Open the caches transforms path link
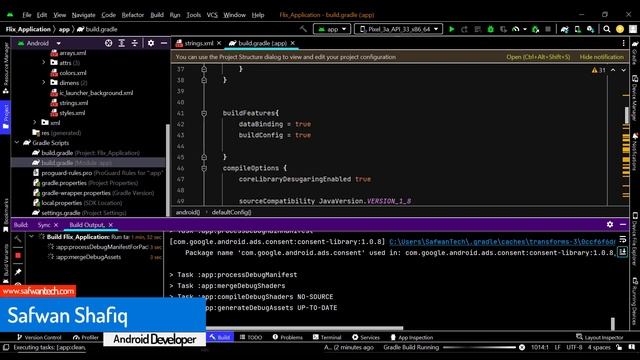Image resolution: width=640 pixels, height=360 pixels. (x=502, y=242)
